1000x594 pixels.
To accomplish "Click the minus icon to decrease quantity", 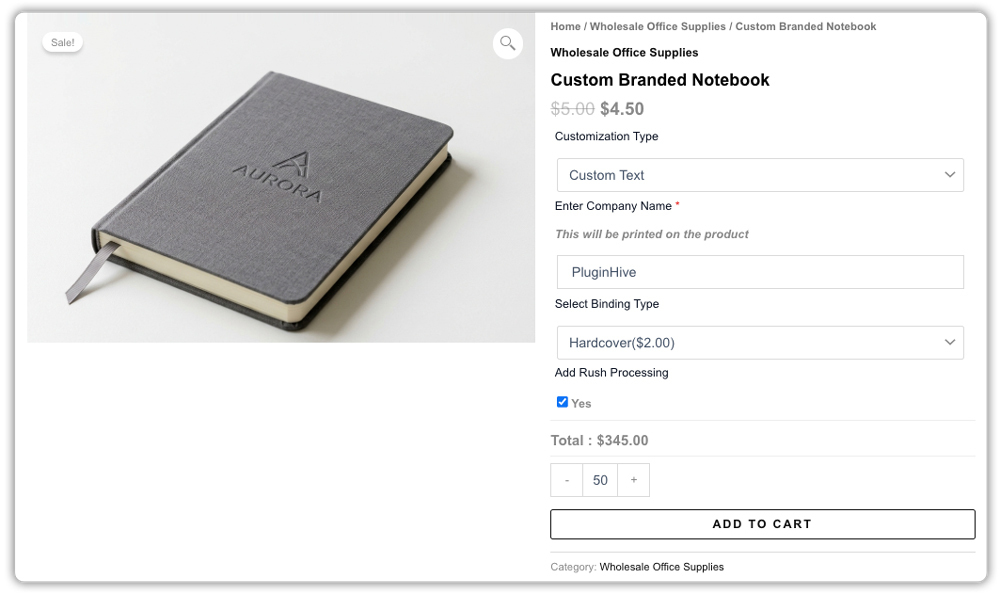I will [x=566, y=480].
